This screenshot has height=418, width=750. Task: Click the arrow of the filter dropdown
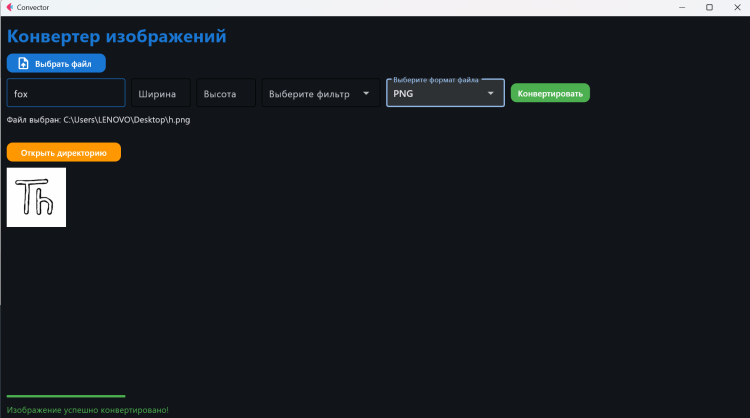click(365, 93)
